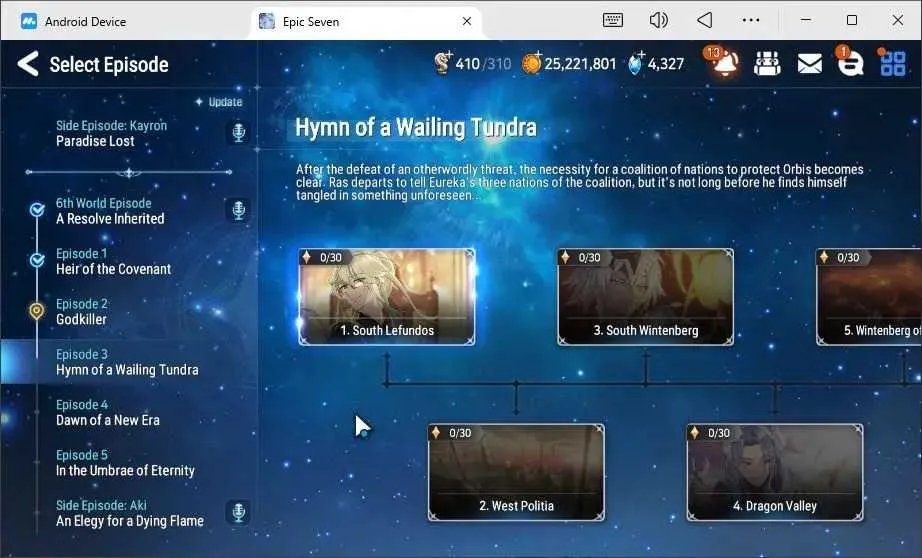Open the notification bell with 13 badge
The image size is (922, 558).
click(724, 63)
